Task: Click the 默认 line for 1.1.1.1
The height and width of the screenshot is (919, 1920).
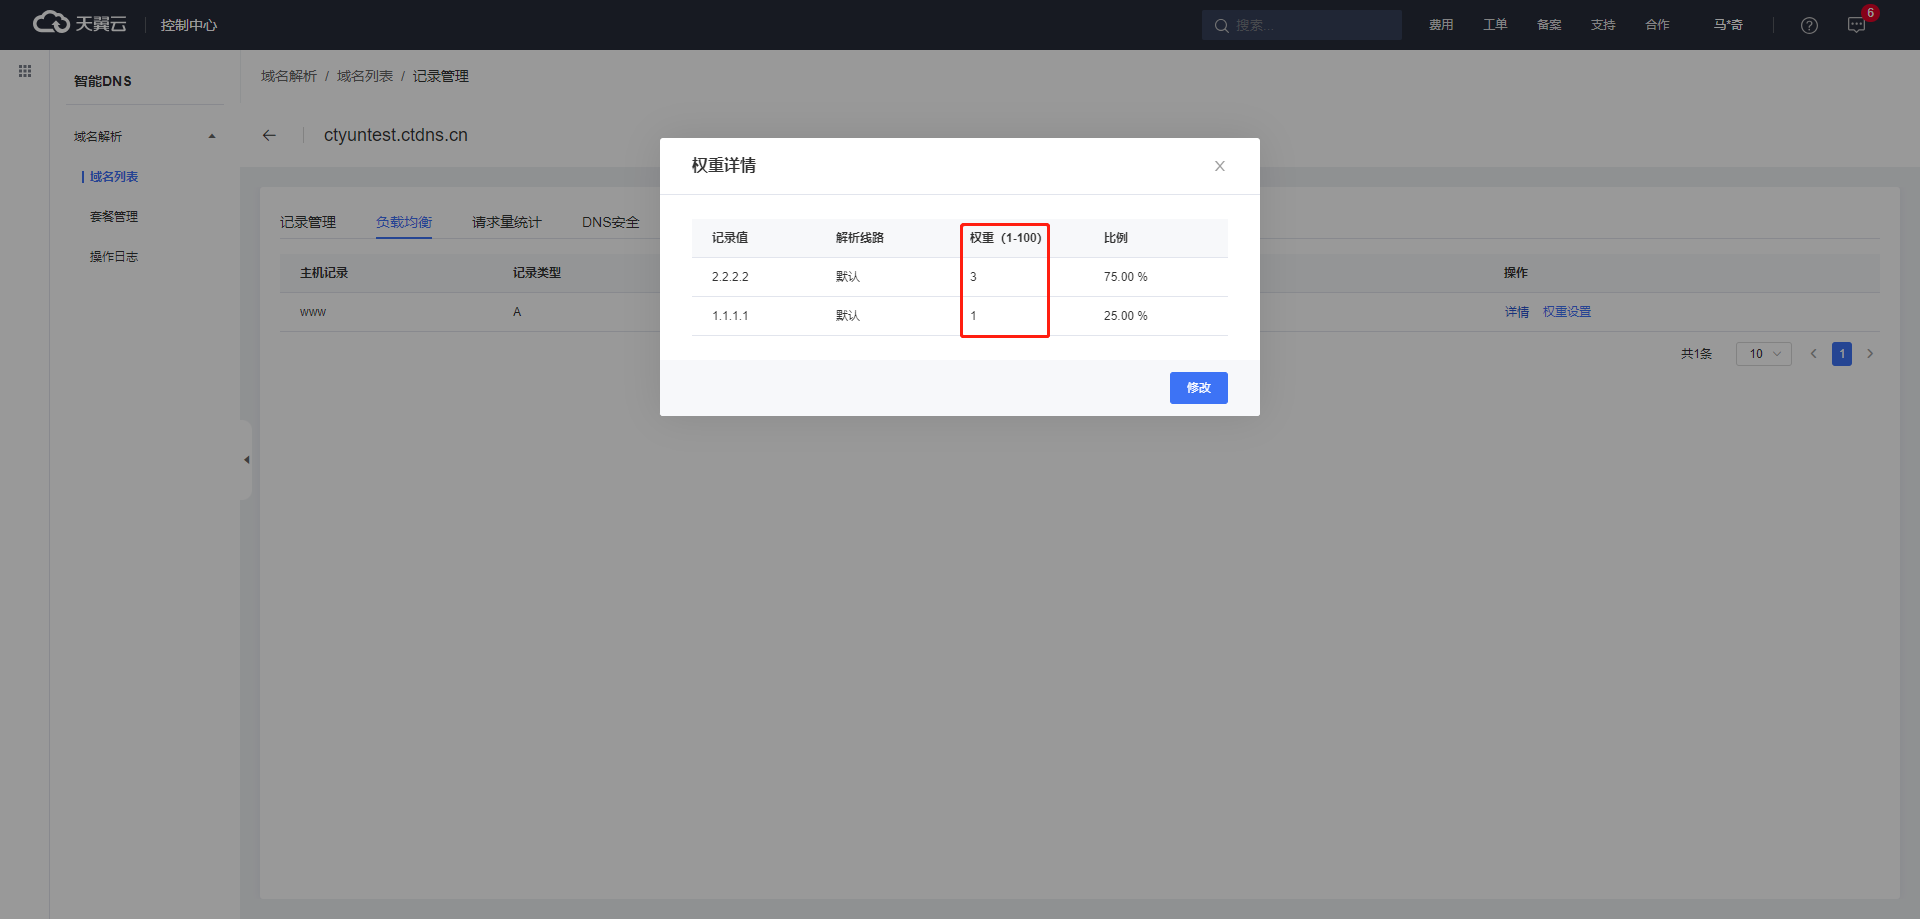Action: (848, 316)
